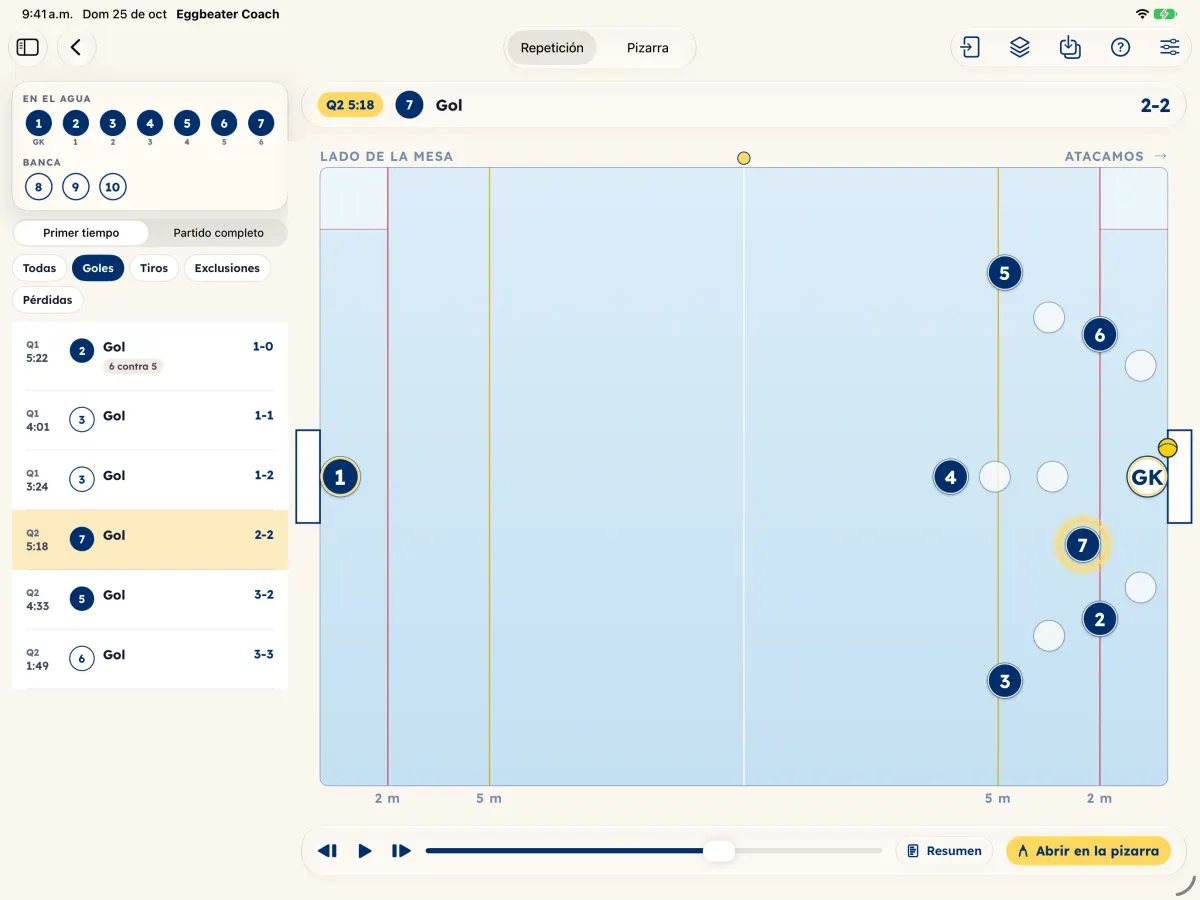Filter events by Exclusiones
The image size is (1200, 900).
[x=227, y=268]
